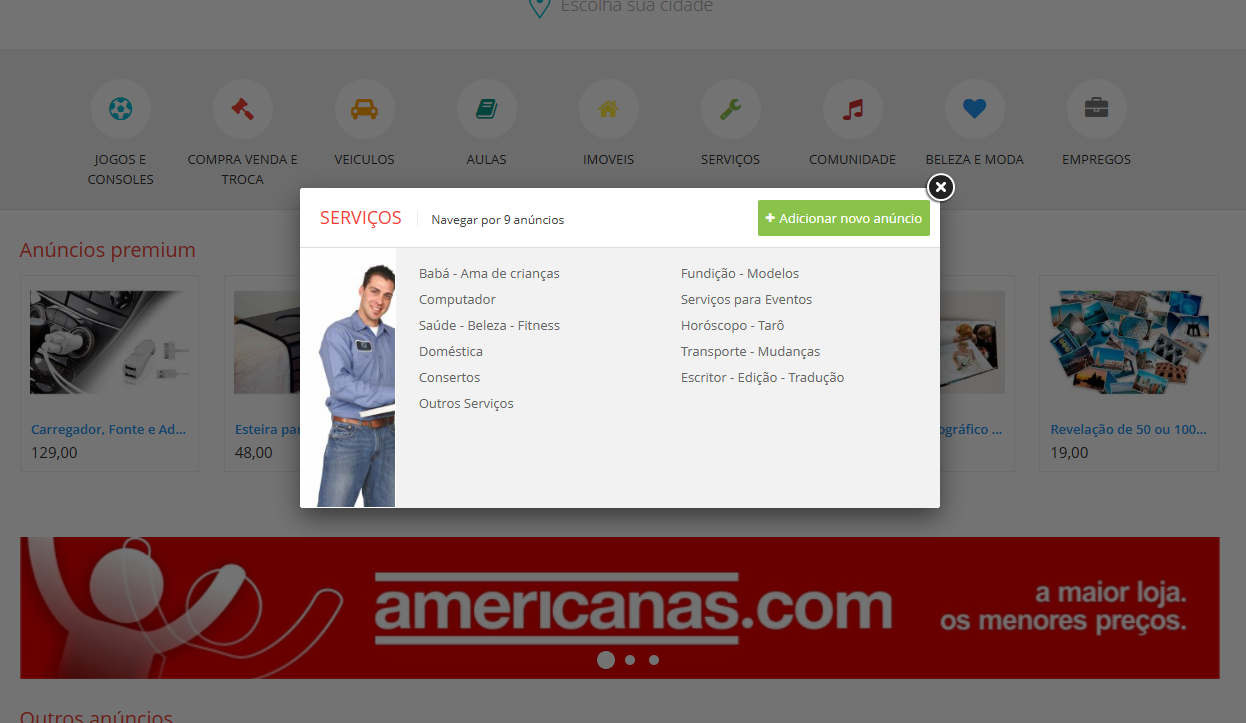This screenshot has width=1246, height=723.
Task: Click the 19,00 price text
Action: tap(1069, 452)
